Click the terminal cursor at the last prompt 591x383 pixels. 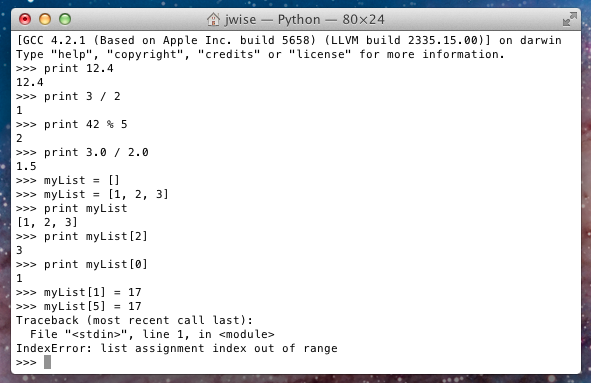47,362
